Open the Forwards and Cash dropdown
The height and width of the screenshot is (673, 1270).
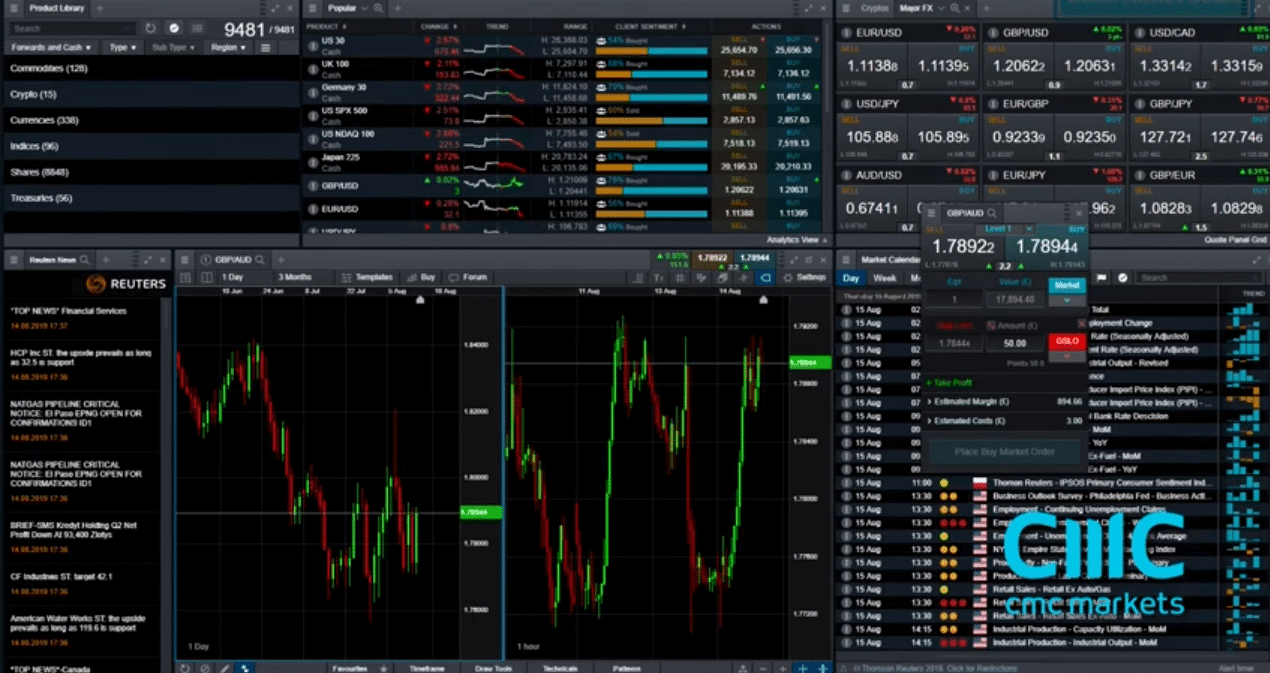pos(50,46)
